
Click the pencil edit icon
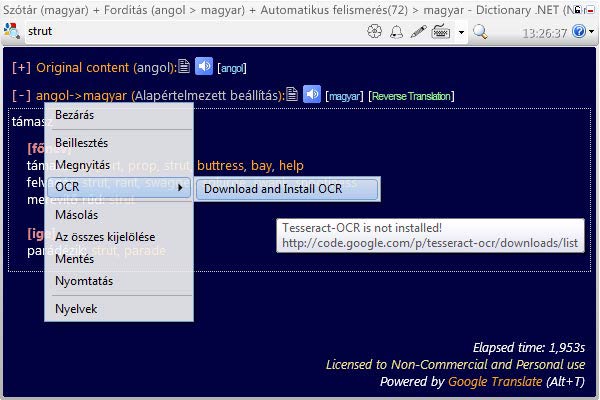coord(418,32)
